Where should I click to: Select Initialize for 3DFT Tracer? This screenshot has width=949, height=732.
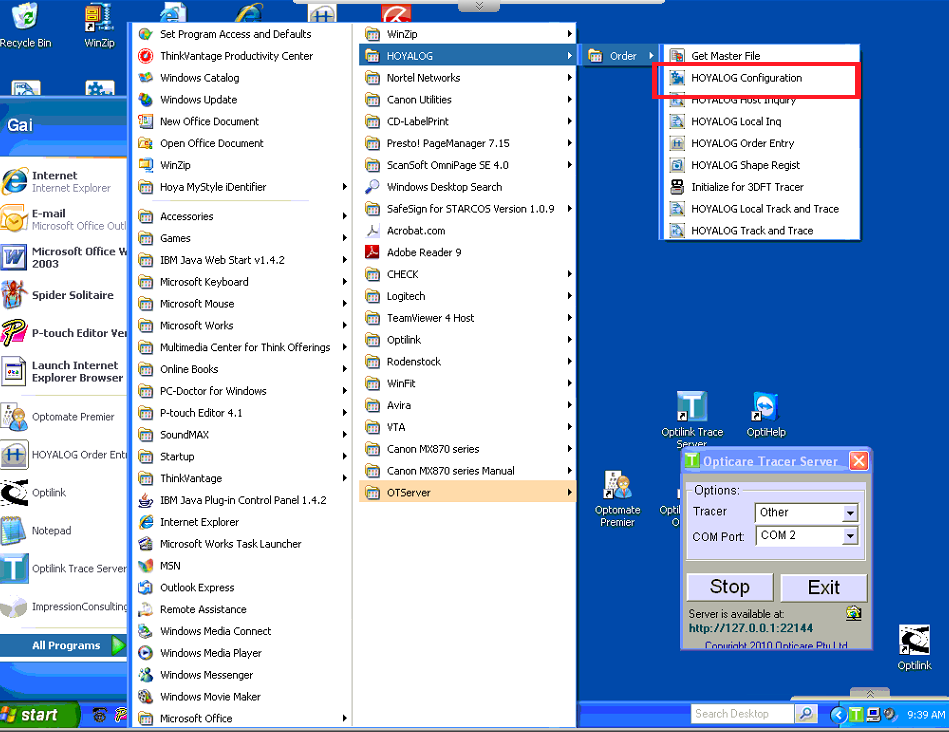point(761,187)
